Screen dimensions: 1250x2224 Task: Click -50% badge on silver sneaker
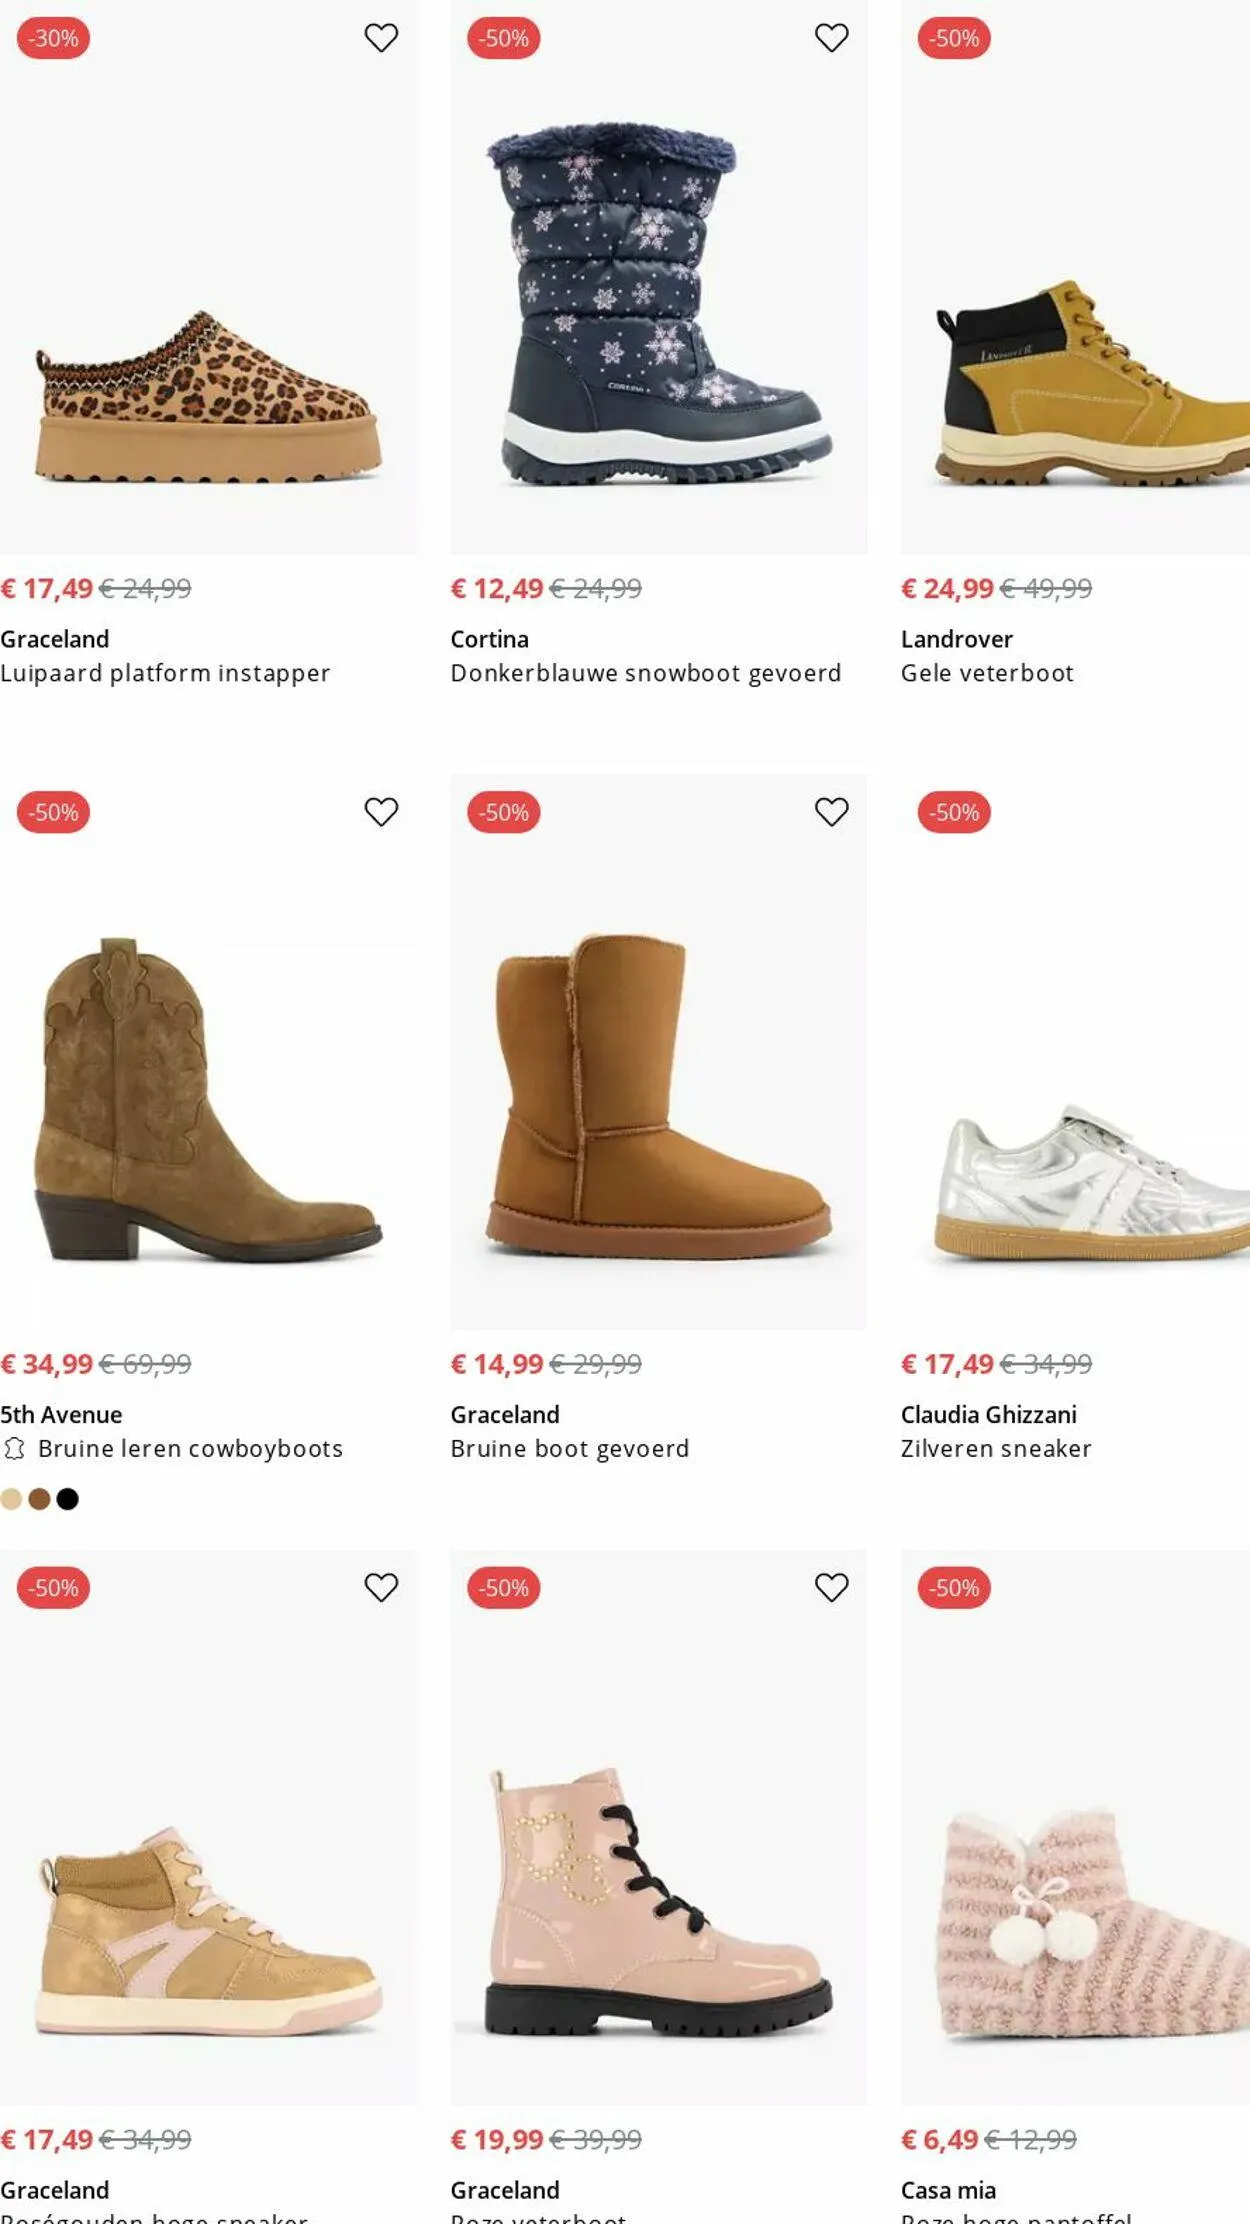point(954,812)
